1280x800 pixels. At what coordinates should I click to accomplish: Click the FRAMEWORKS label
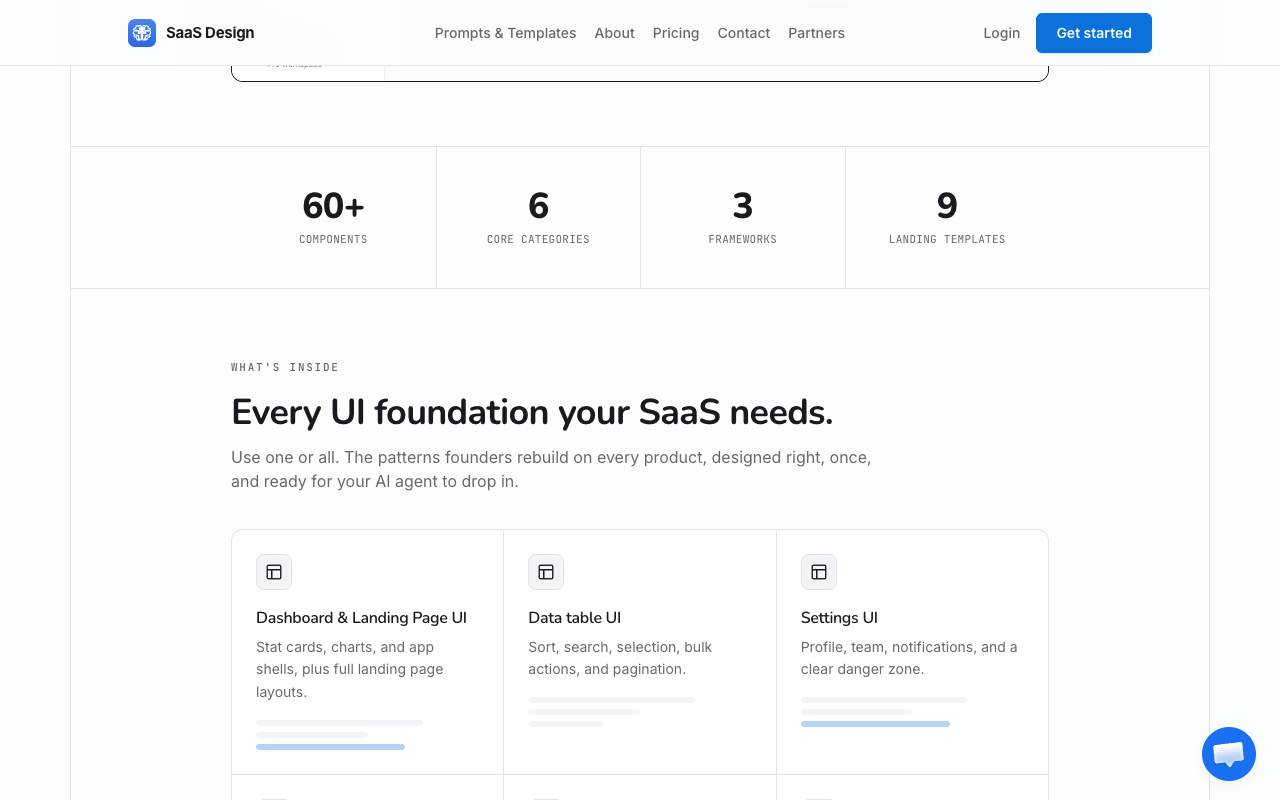(x=743, y=239)
